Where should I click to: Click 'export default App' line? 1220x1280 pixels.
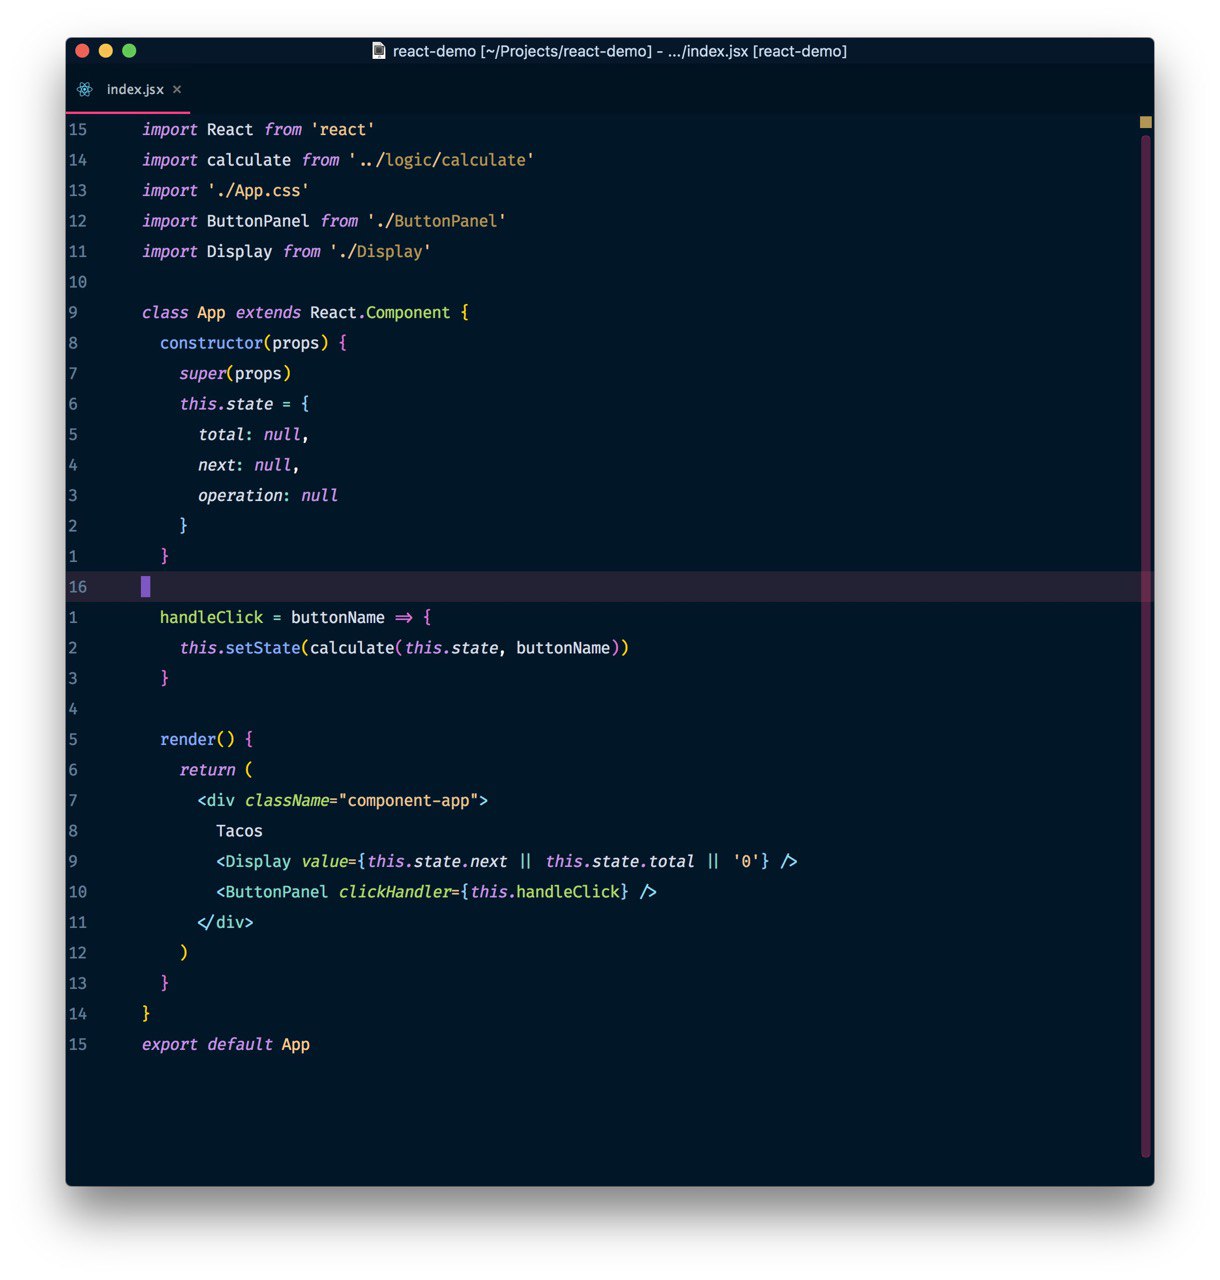pos(226,1045)
